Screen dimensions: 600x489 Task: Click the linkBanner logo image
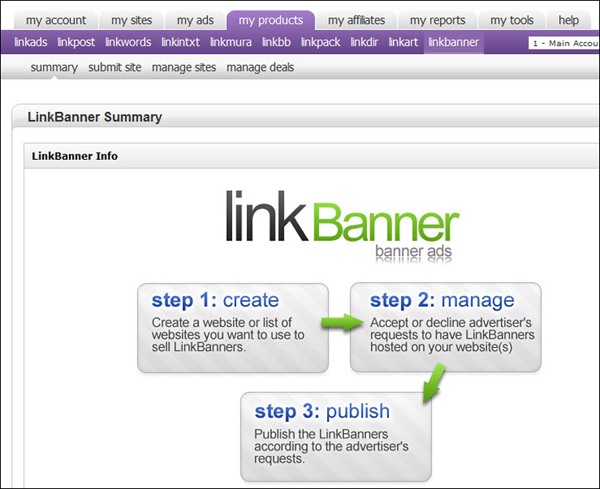[x=342, y=225]
